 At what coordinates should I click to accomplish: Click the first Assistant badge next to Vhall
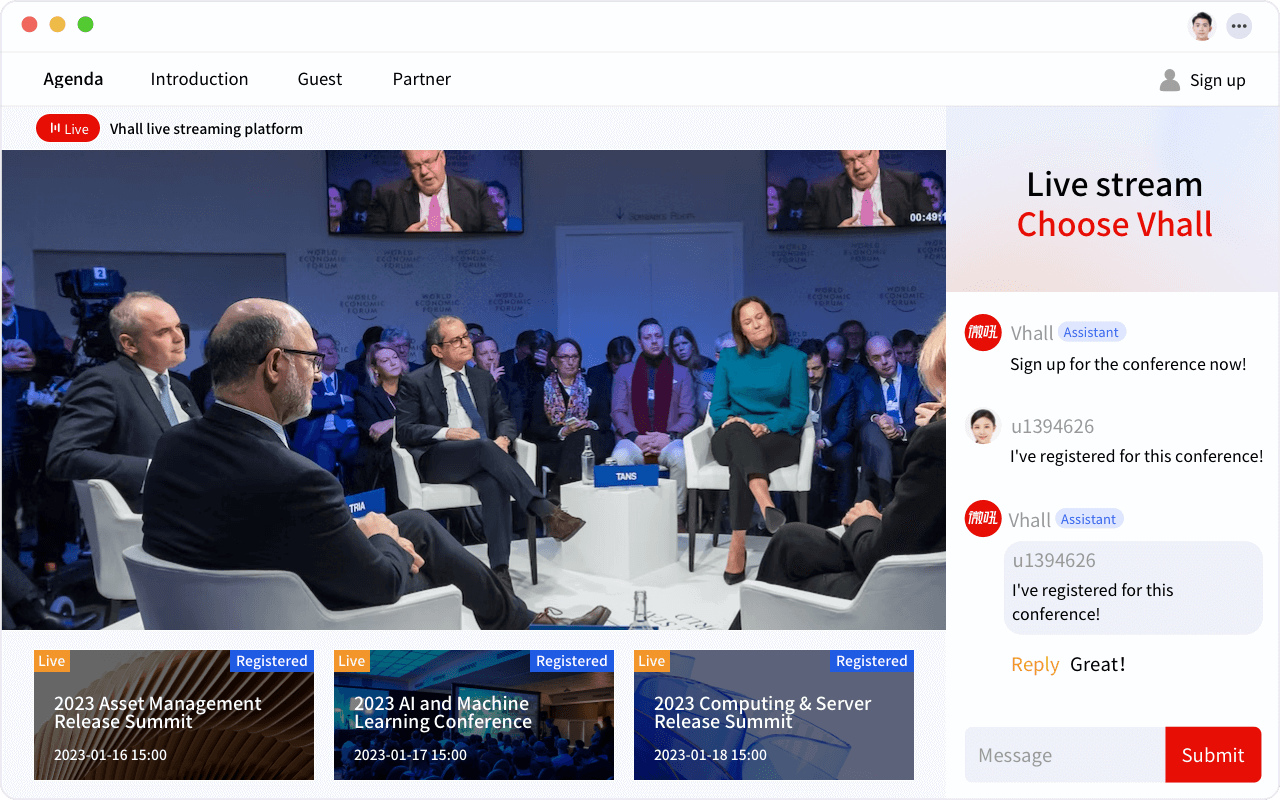pyautogui.click(x=1091, y=332)
